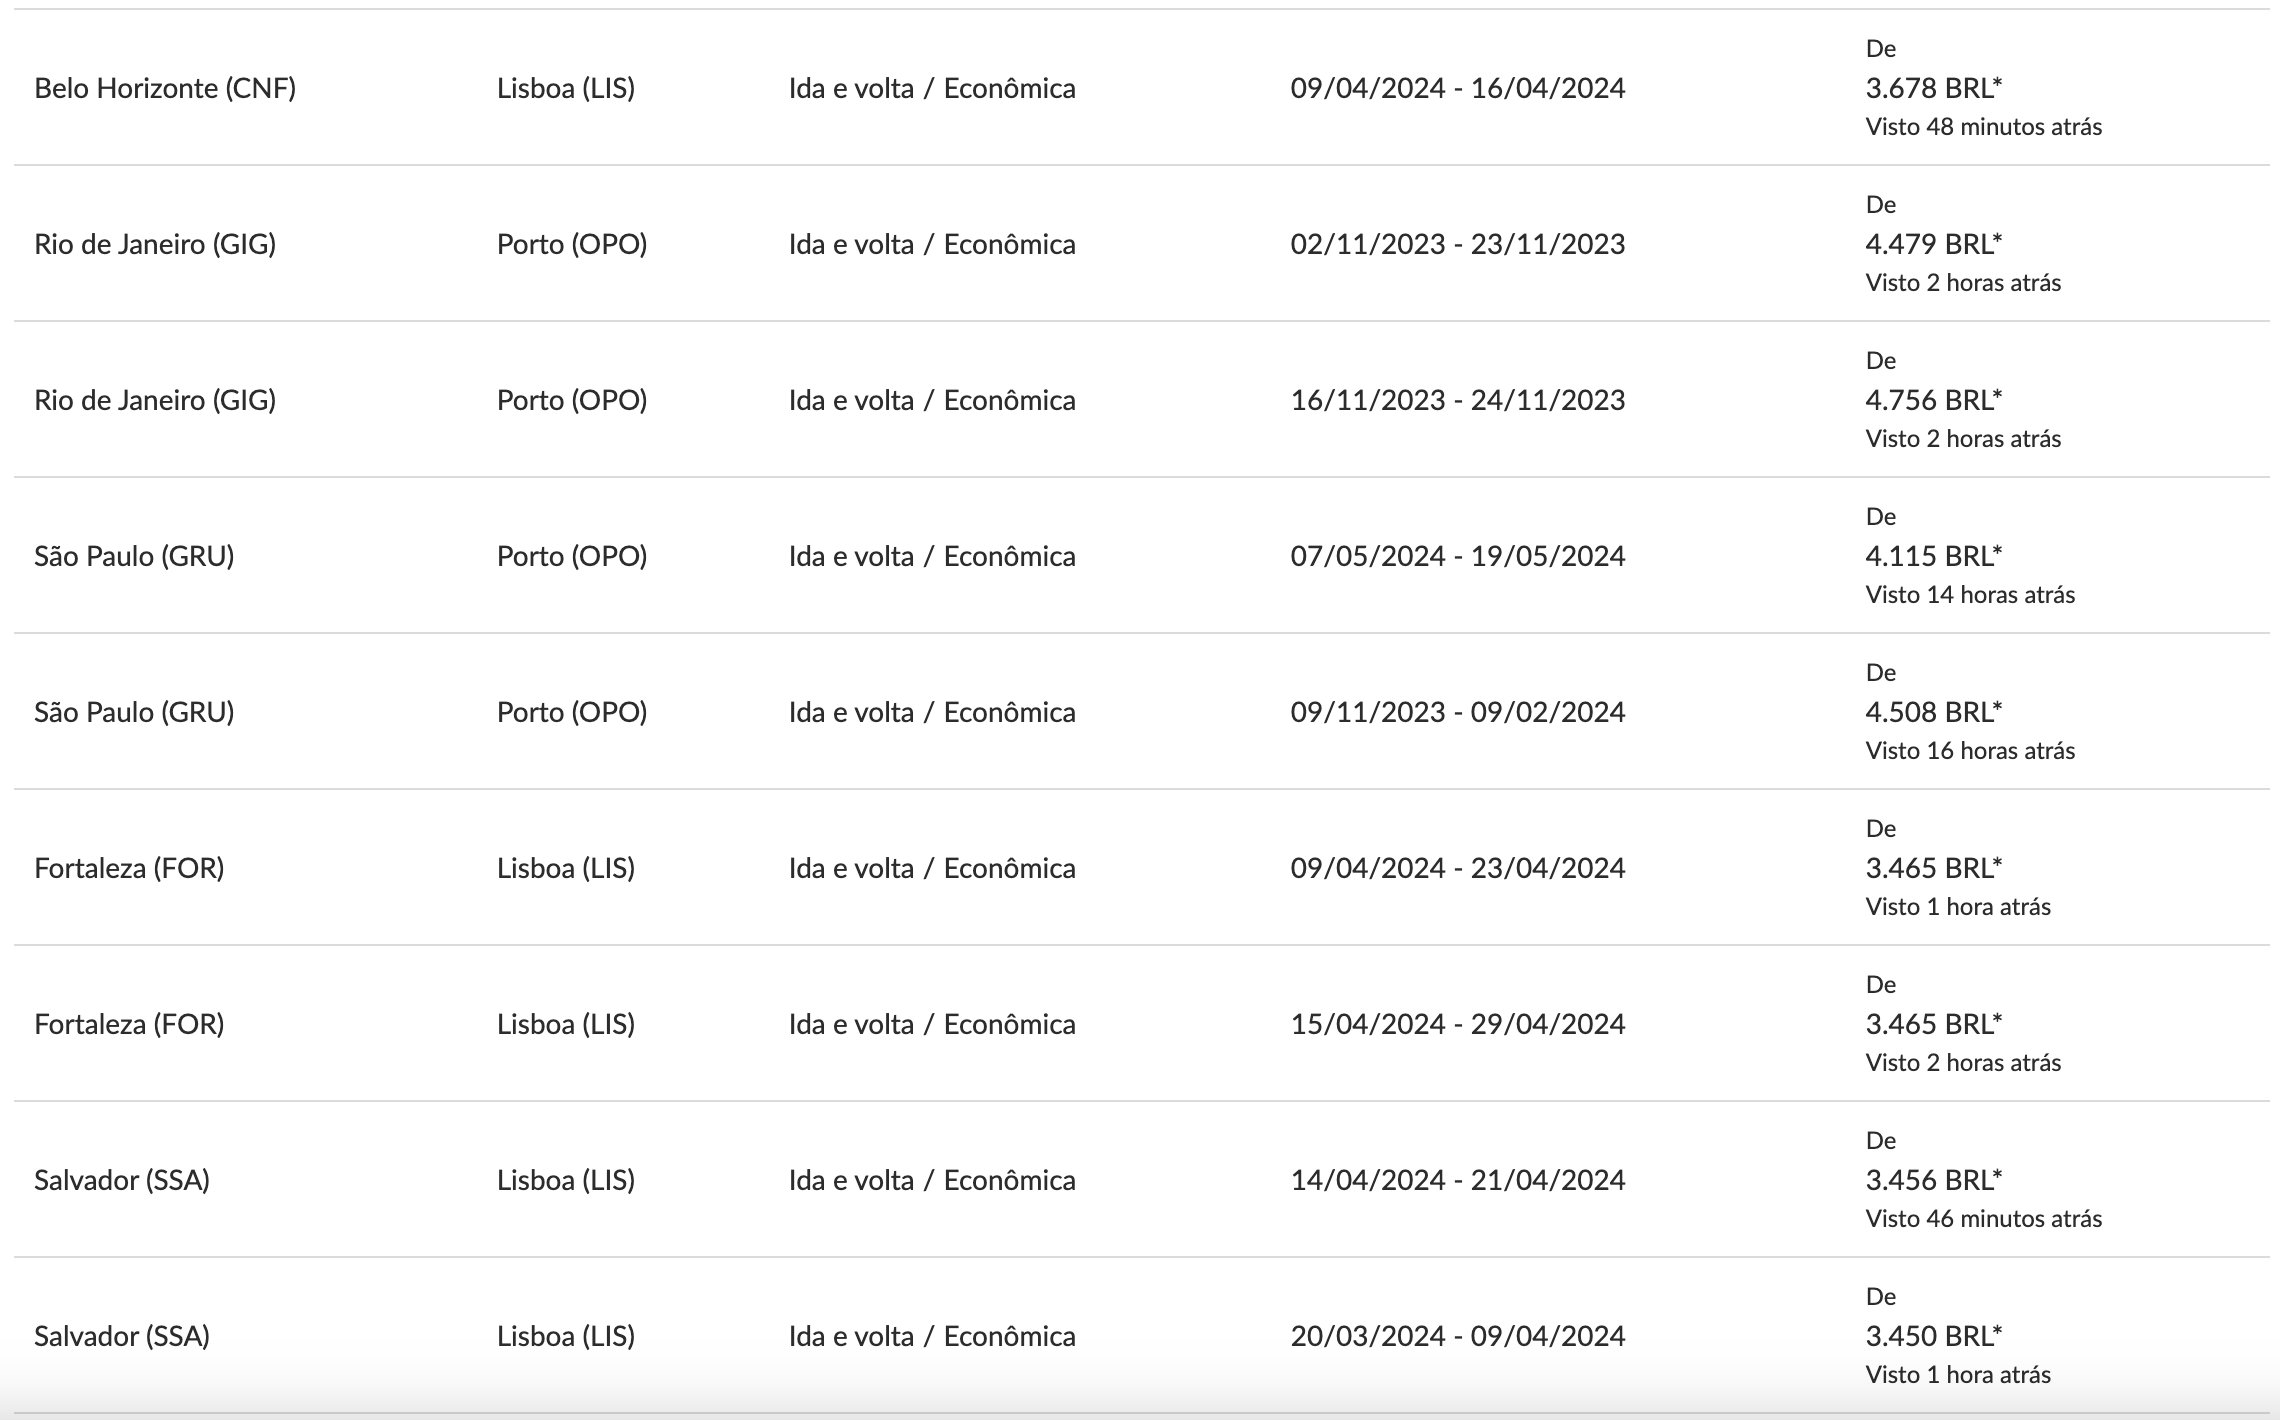Click Lisboa (LIS) destination in Belo Horizonte row
This screenshot has height=1420, width=2280.
click(x=566, y=88)
